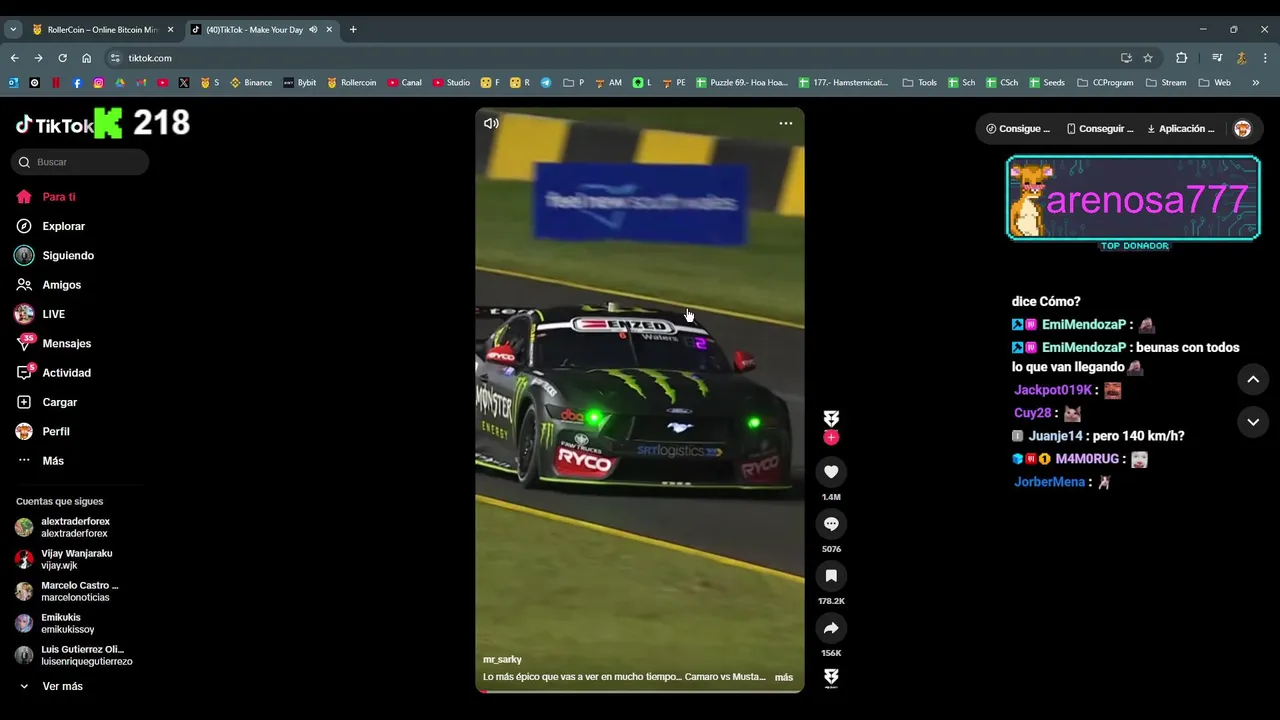Screen dimensions: 1280x720
Task: Open the Studio YouTube bookmark
Action: (451, 83)
